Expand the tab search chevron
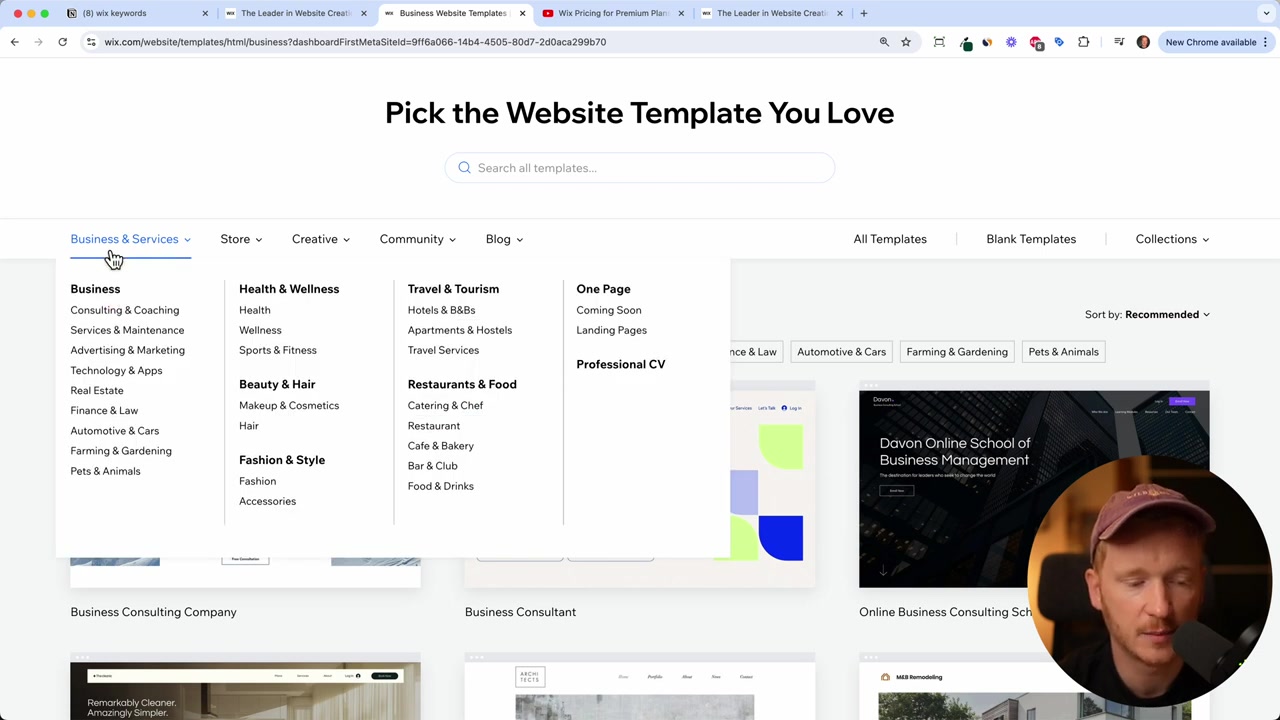Screen dimensions: 1280x720 point(1266,13)
